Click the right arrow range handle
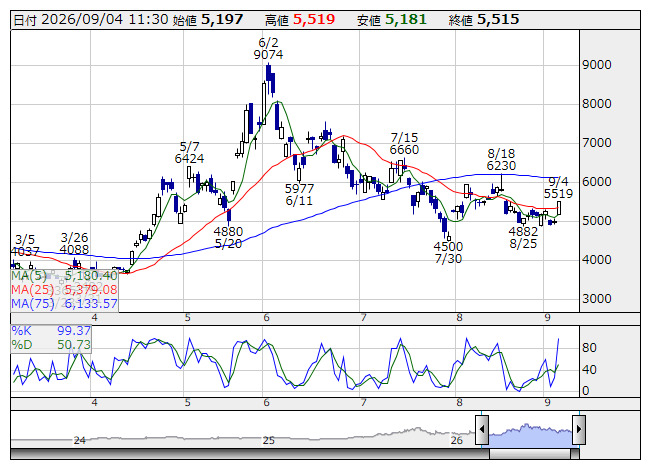The width and height of the screenshot is (653, 470). (x=579, y=429)
